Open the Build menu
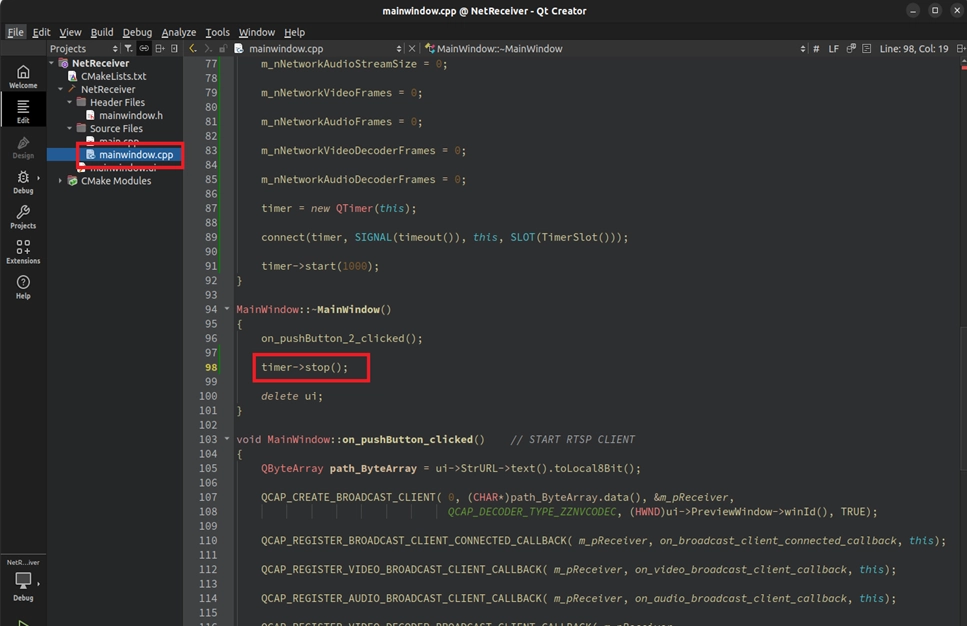Image resolution: width=967 pixels, height=626 pixels. click(102, 32)
